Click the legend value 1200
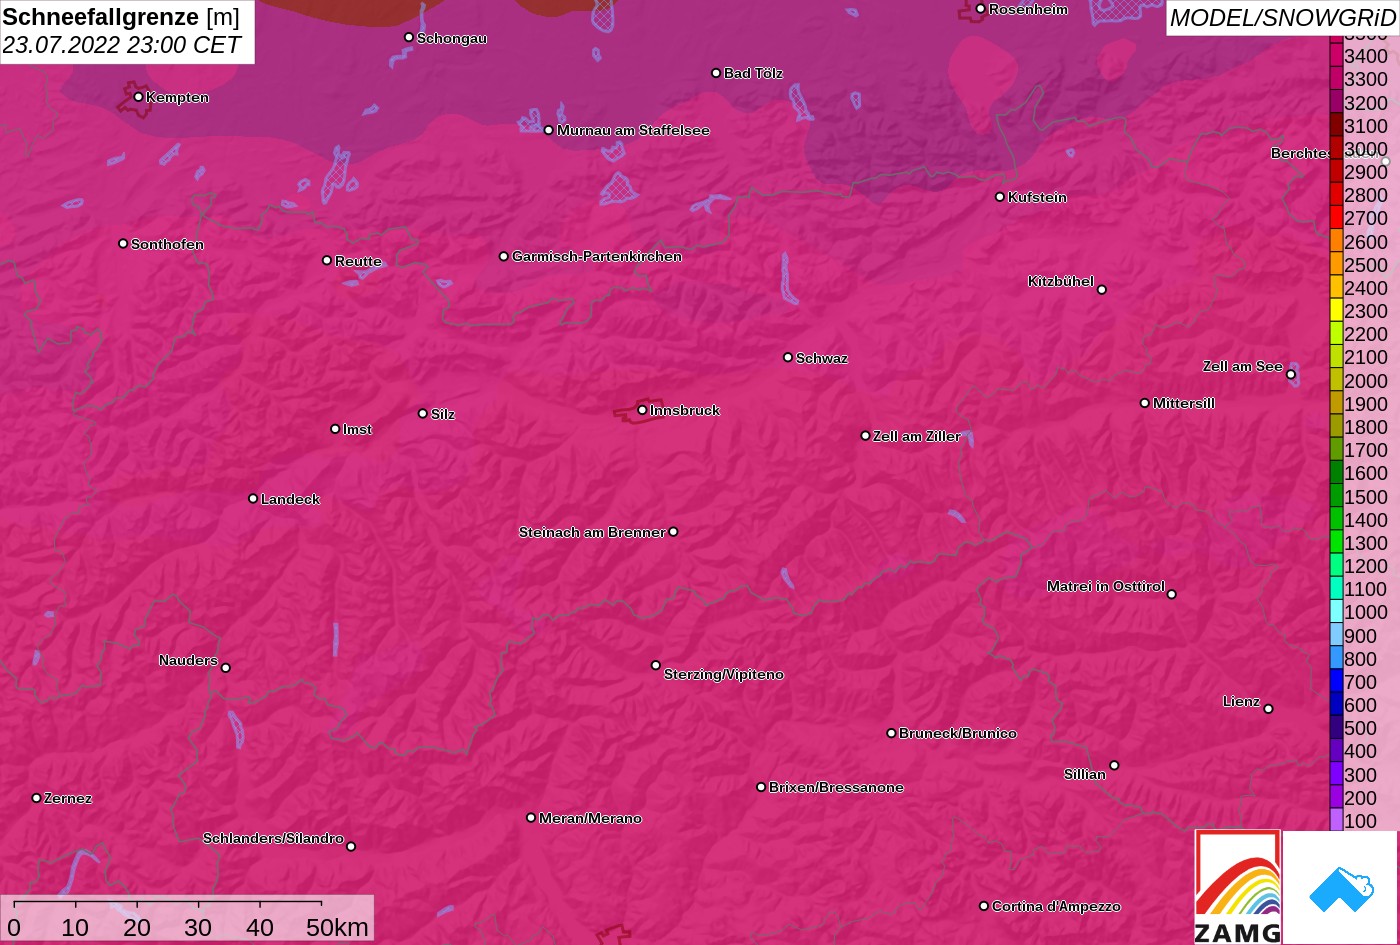 click(1366, 566)
